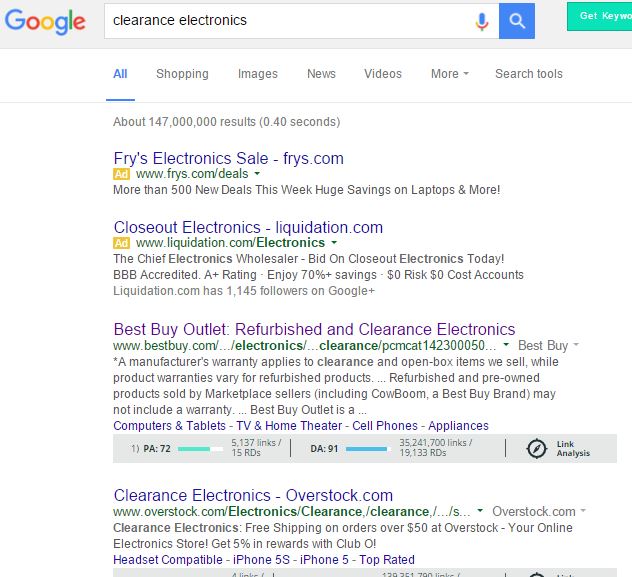Open the iPhone 5 sitelink
The image size is (632, 577).
coord(324,560)
